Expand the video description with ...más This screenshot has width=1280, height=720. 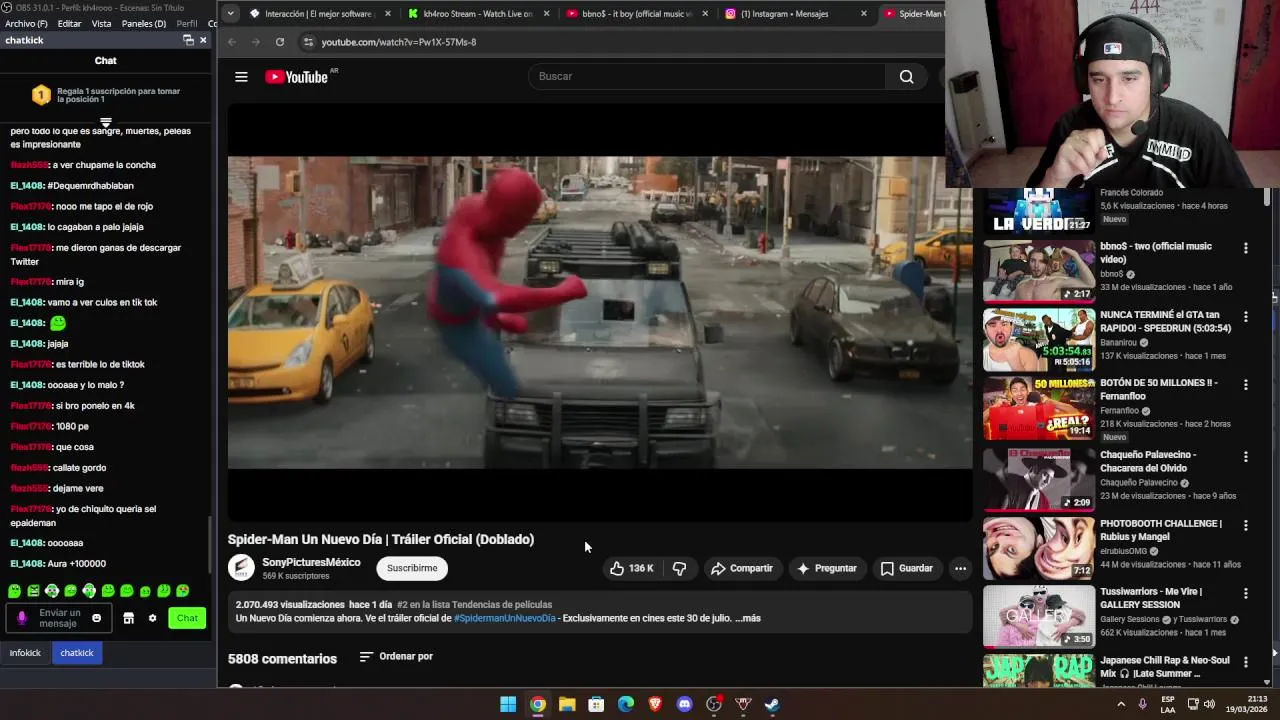(x=748, y=618)
